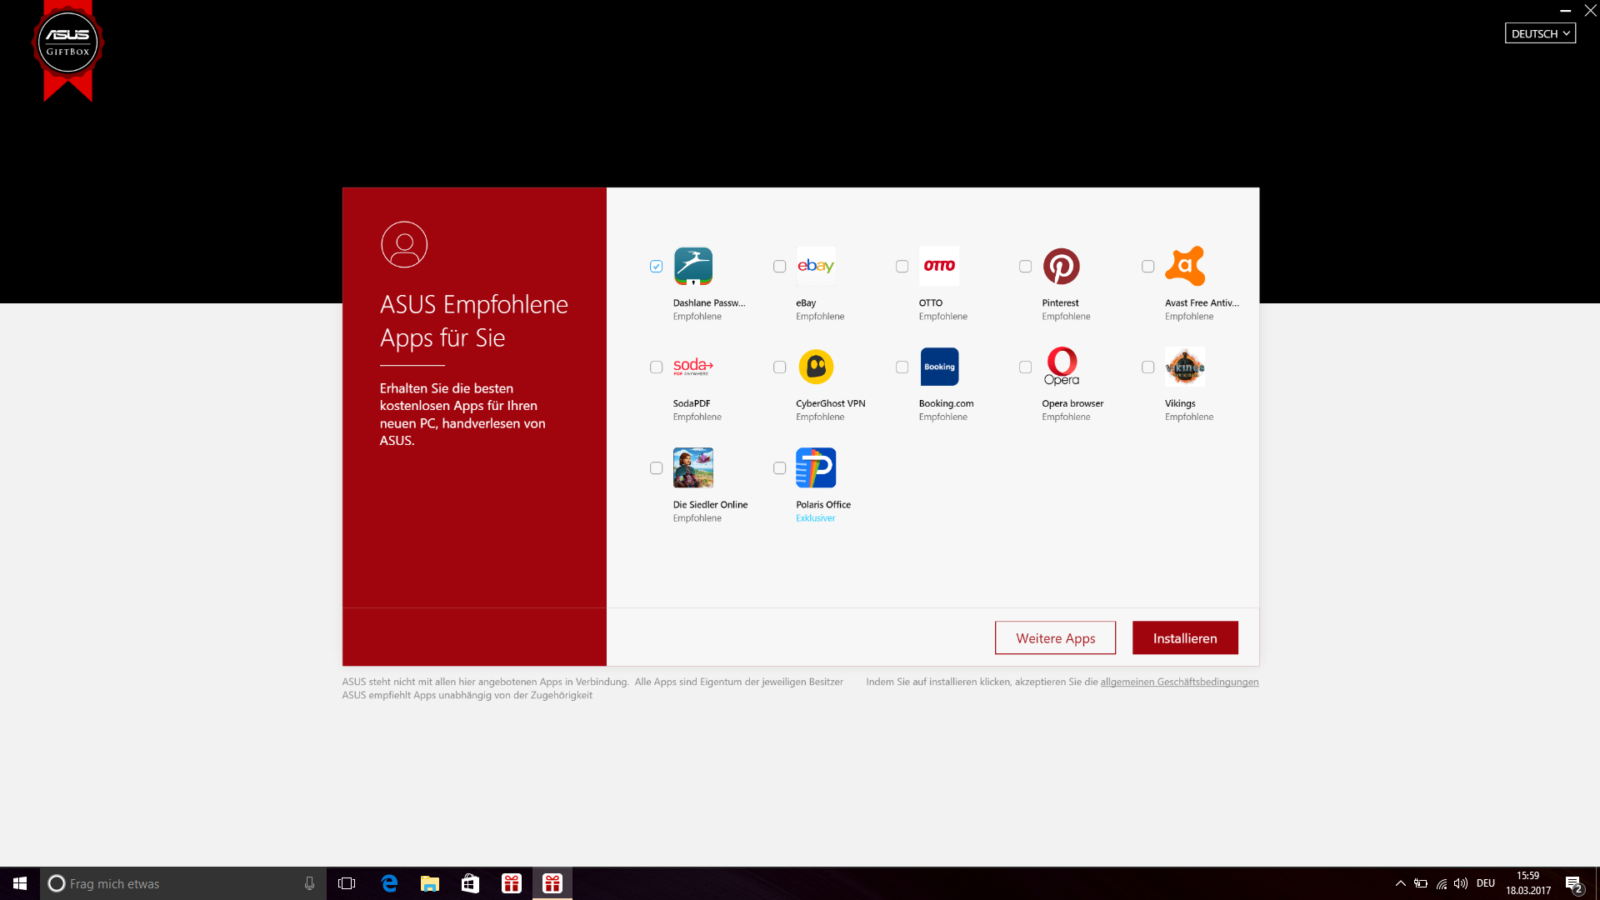The width and height of the screenshot is (1600, 900).
Task: Open the DEUTSCH language dropdown
Action: point(1540,34)
